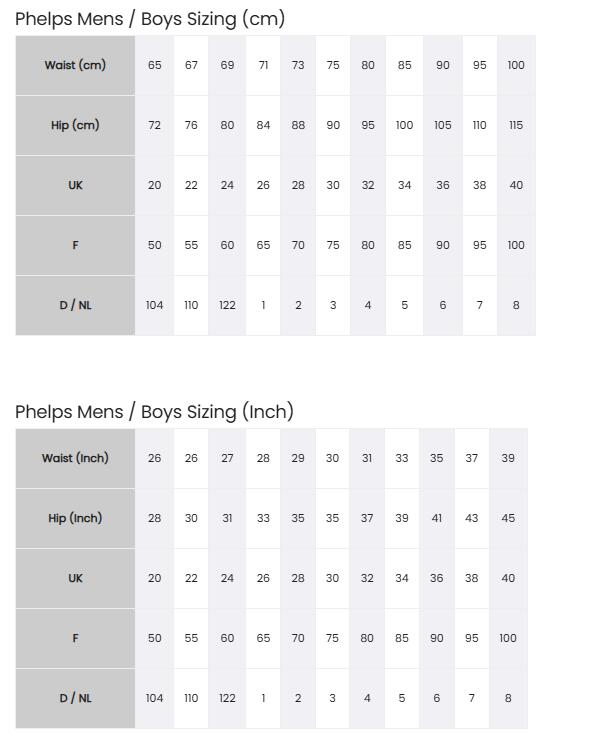Select waist value 33 in inch table
596x754 pixels.
[x=402, y=458]
